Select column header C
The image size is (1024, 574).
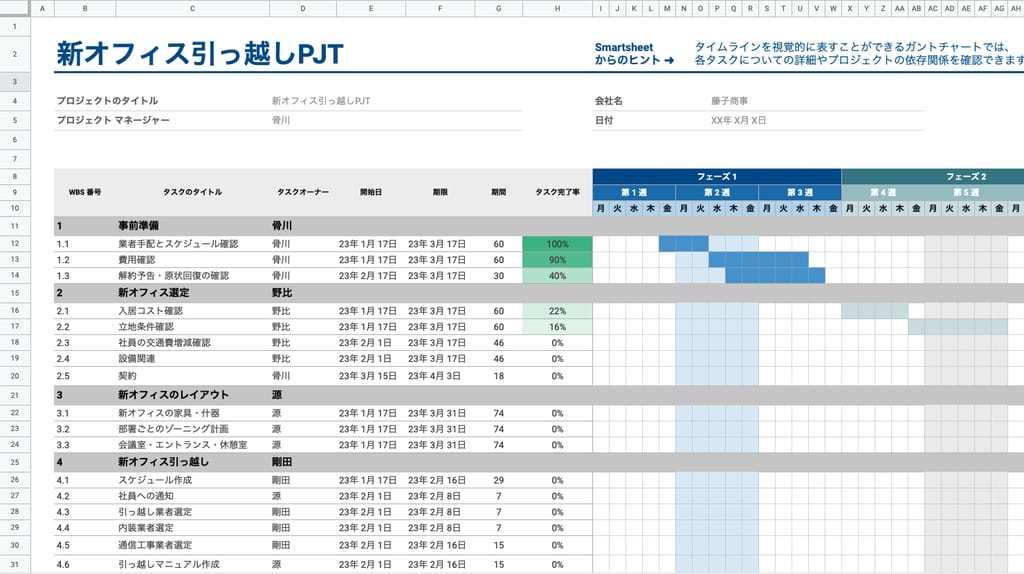click(x=192, y=8)
